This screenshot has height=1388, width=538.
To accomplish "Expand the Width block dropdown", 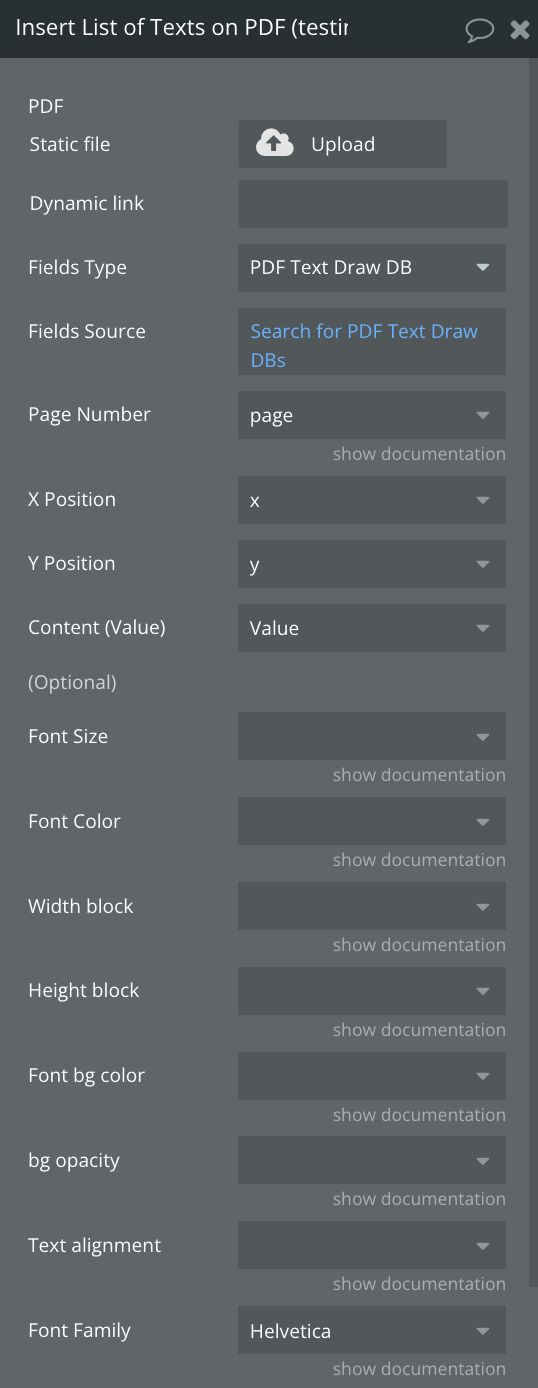I will 372,906.
